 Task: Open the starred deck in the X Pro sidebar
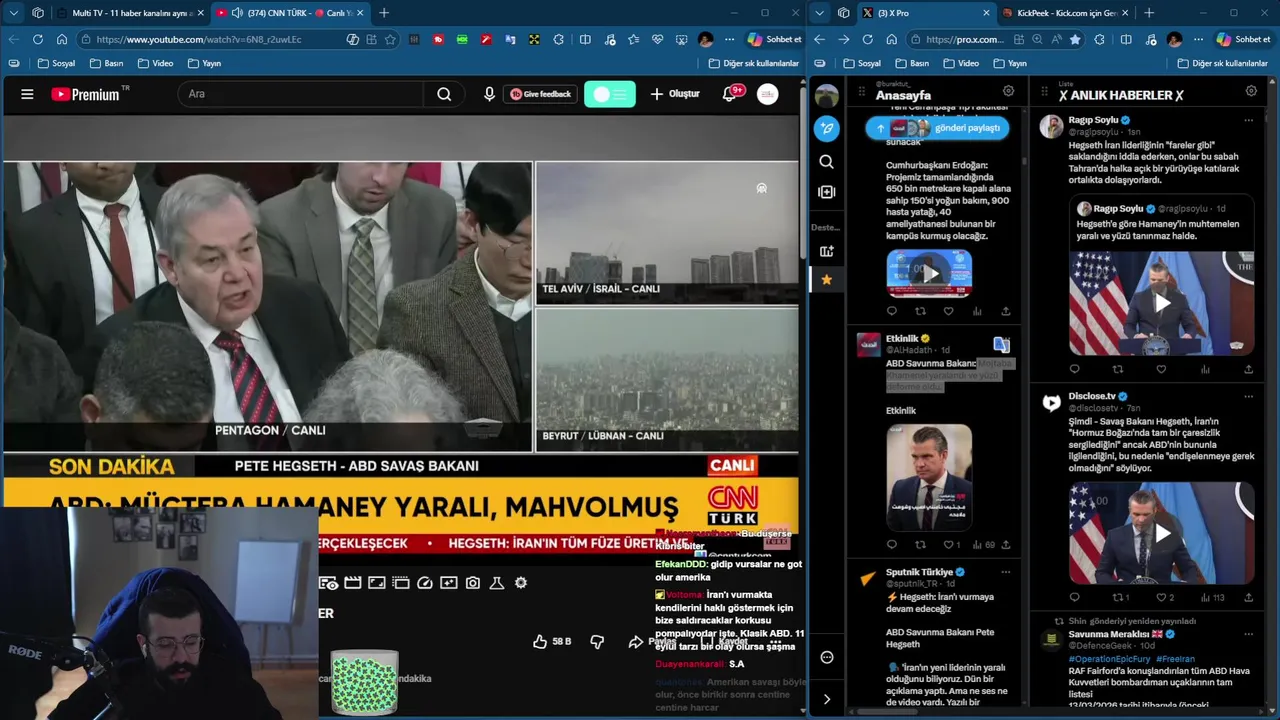click(827, 280)
